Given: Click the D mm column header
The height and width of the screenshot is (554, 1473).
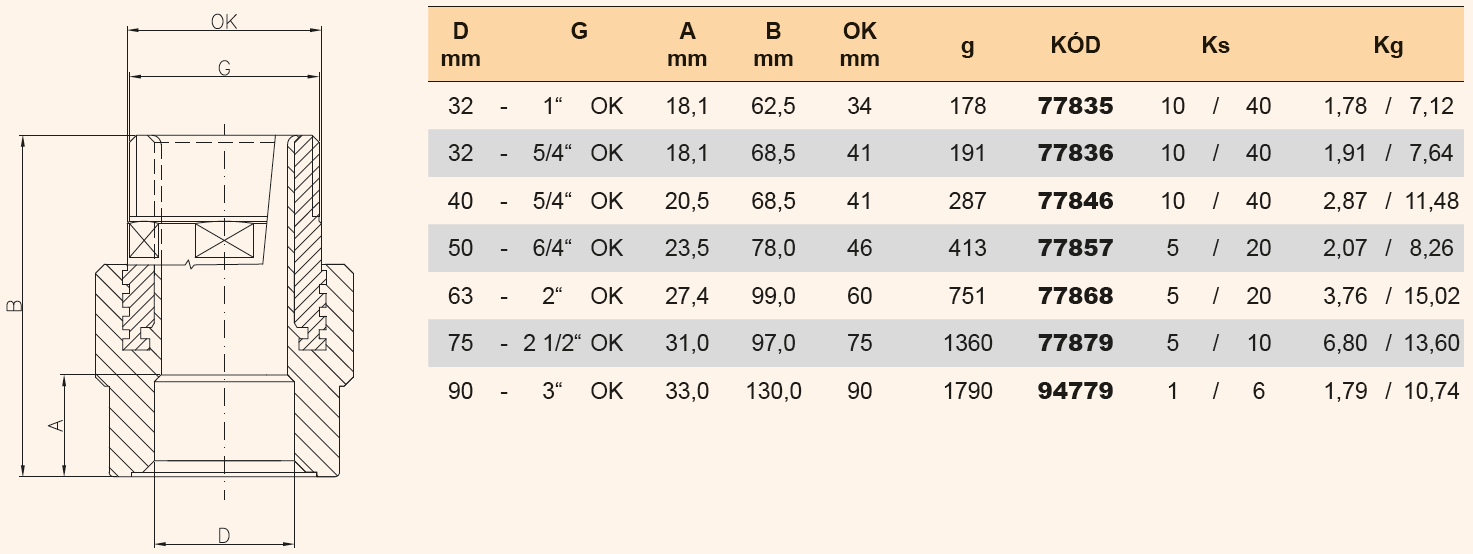Looking at the screenshot, I should 461,45.
